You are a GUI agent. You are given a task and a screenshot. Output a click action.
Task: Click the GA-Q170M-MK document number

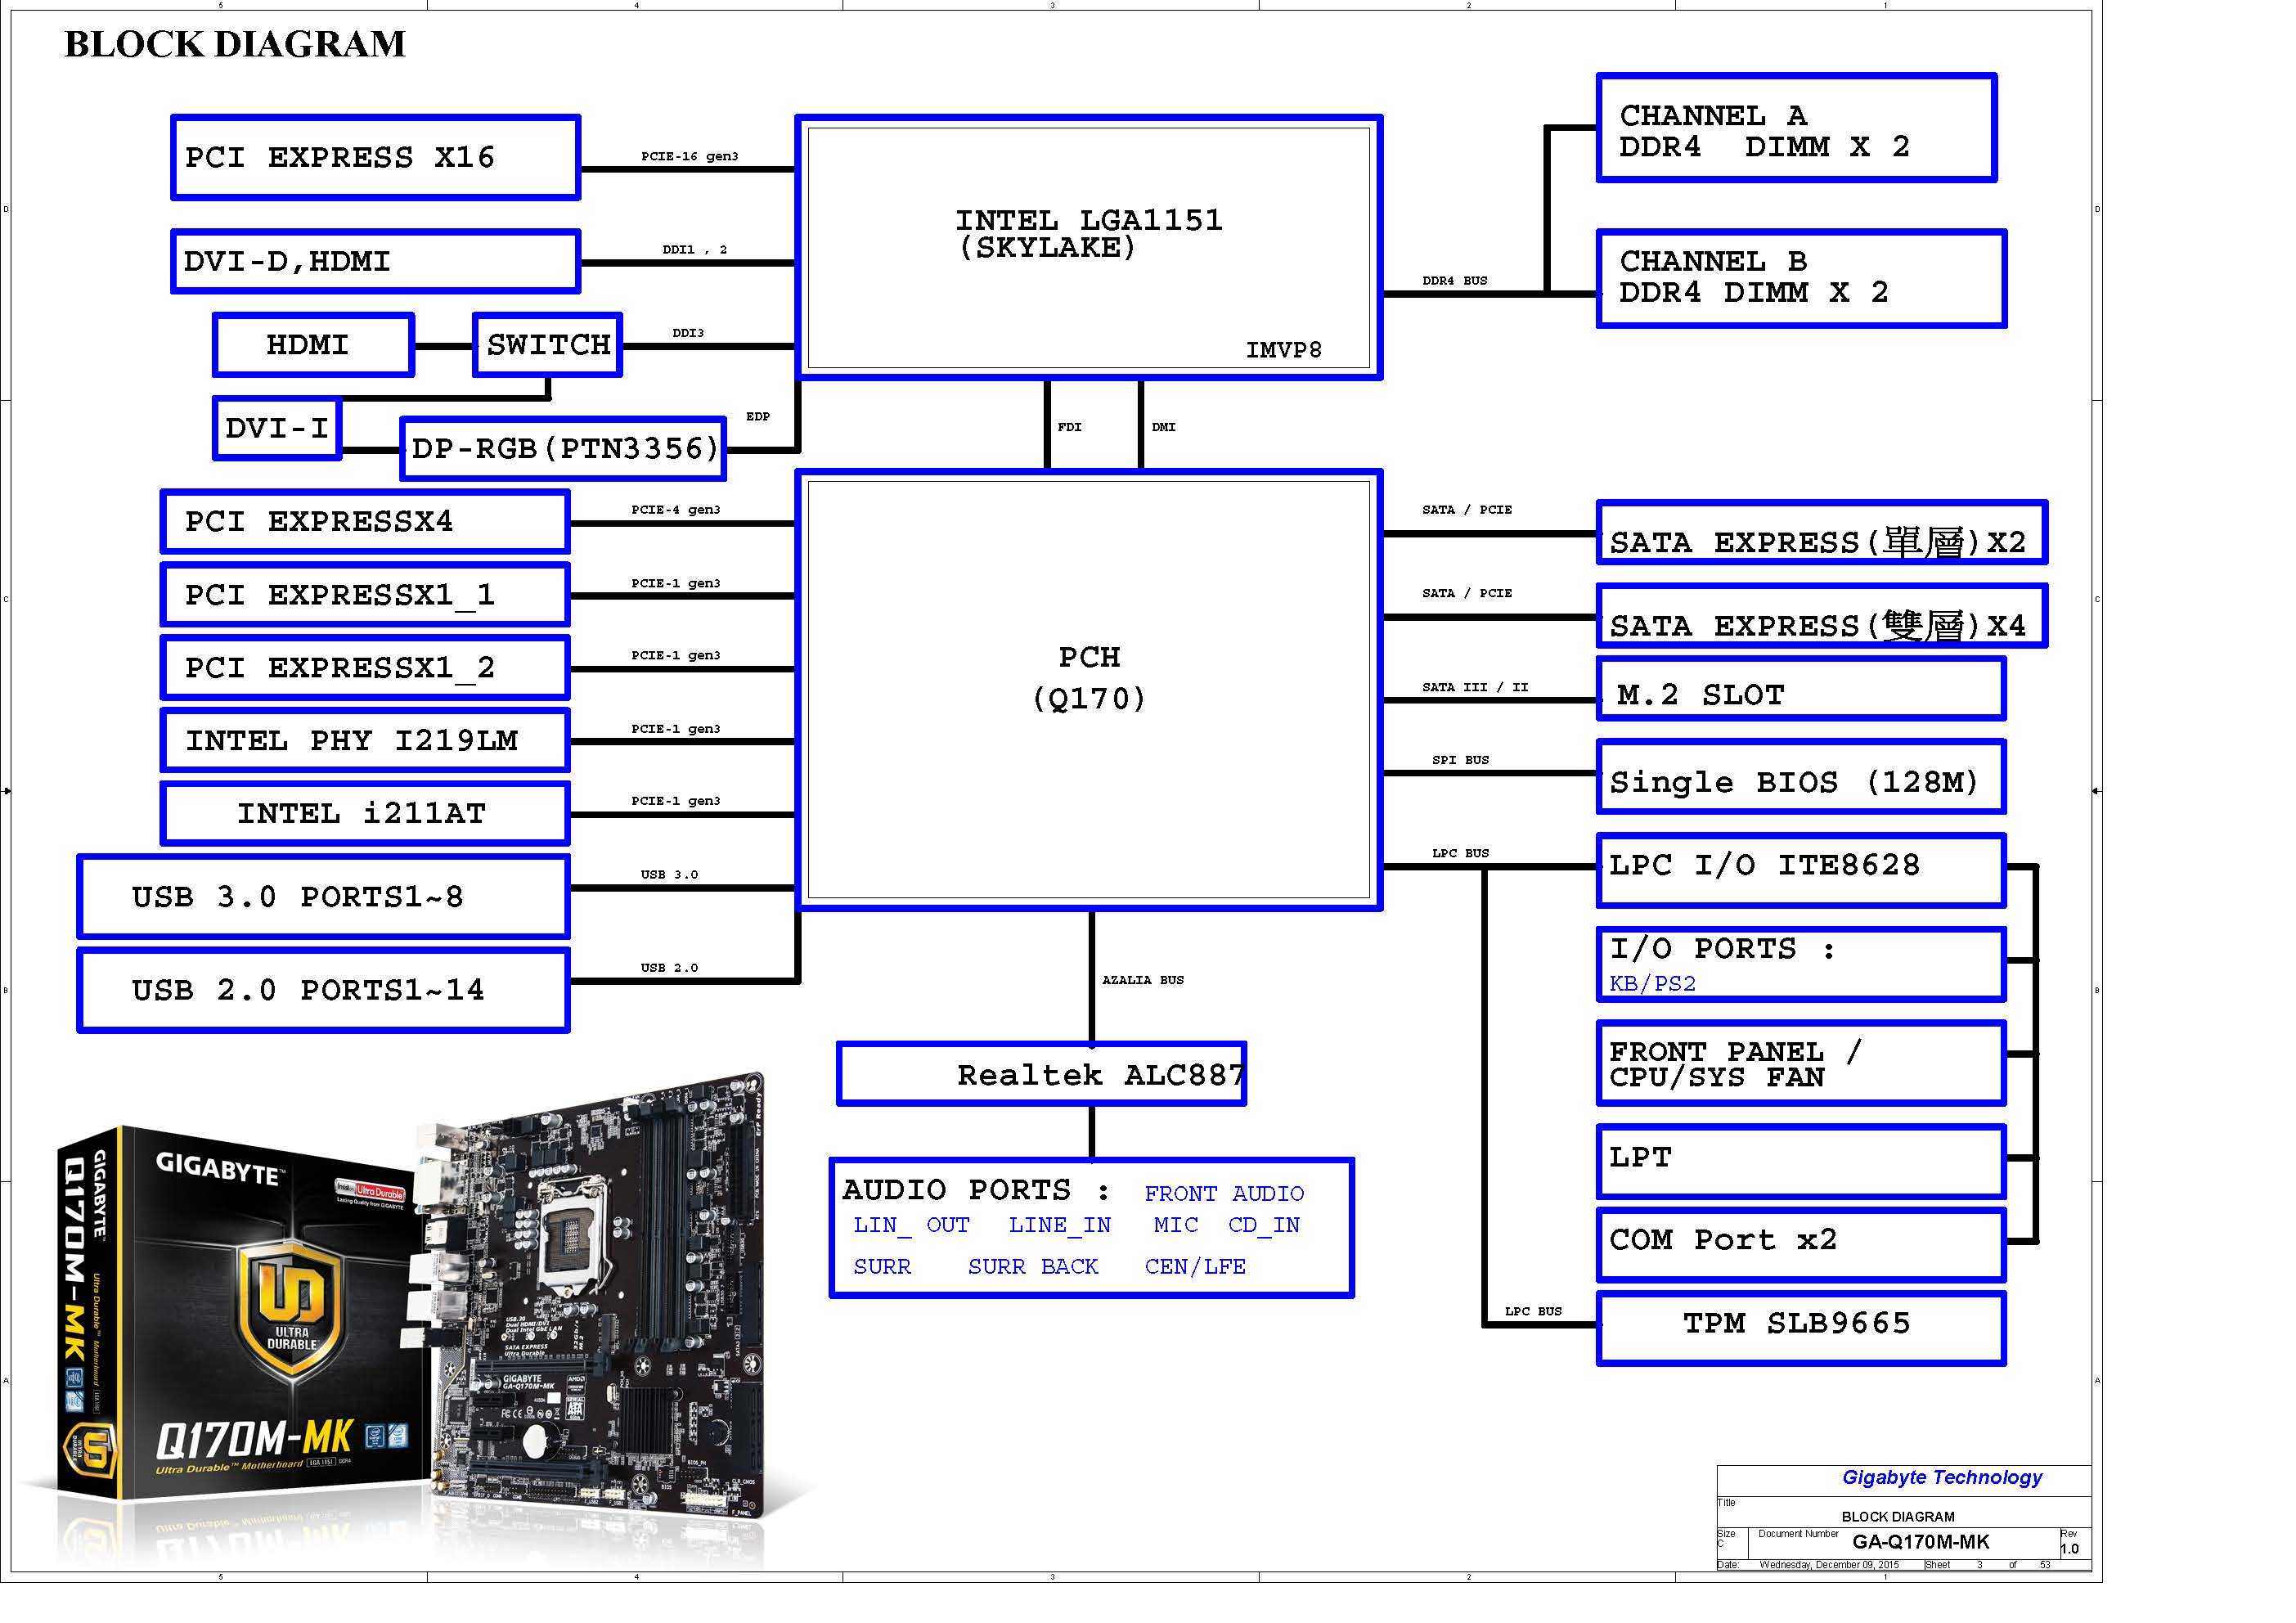(x=1920, y=1542)
